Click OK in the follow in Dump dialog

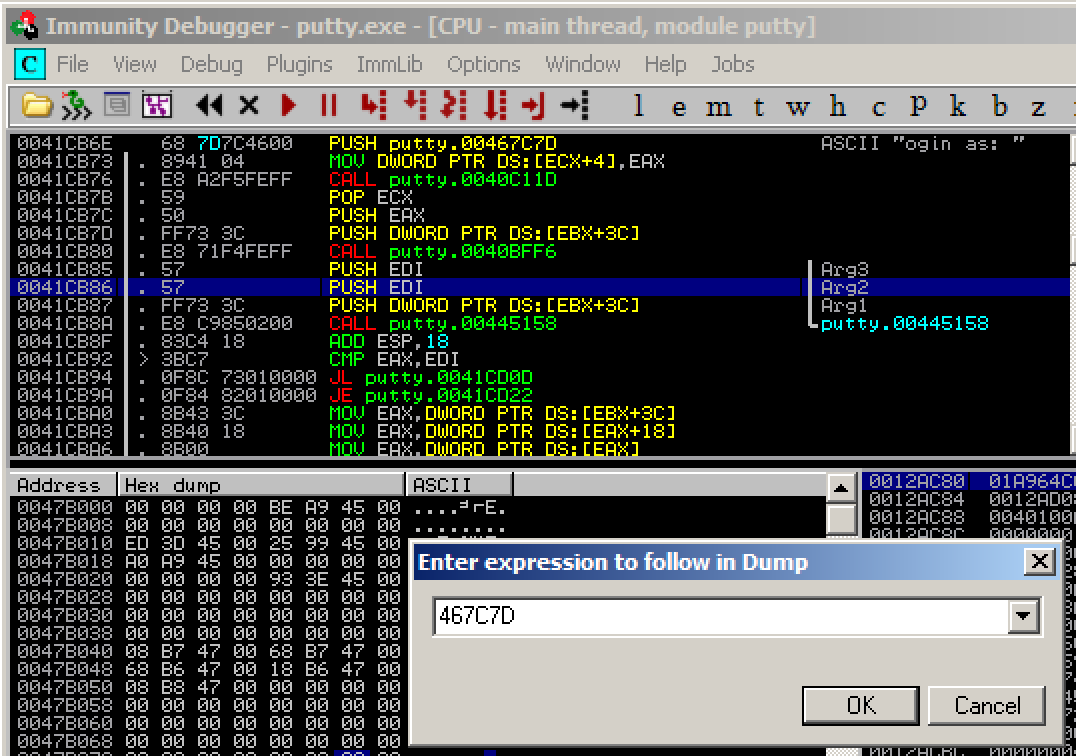(x=861, y=705)
